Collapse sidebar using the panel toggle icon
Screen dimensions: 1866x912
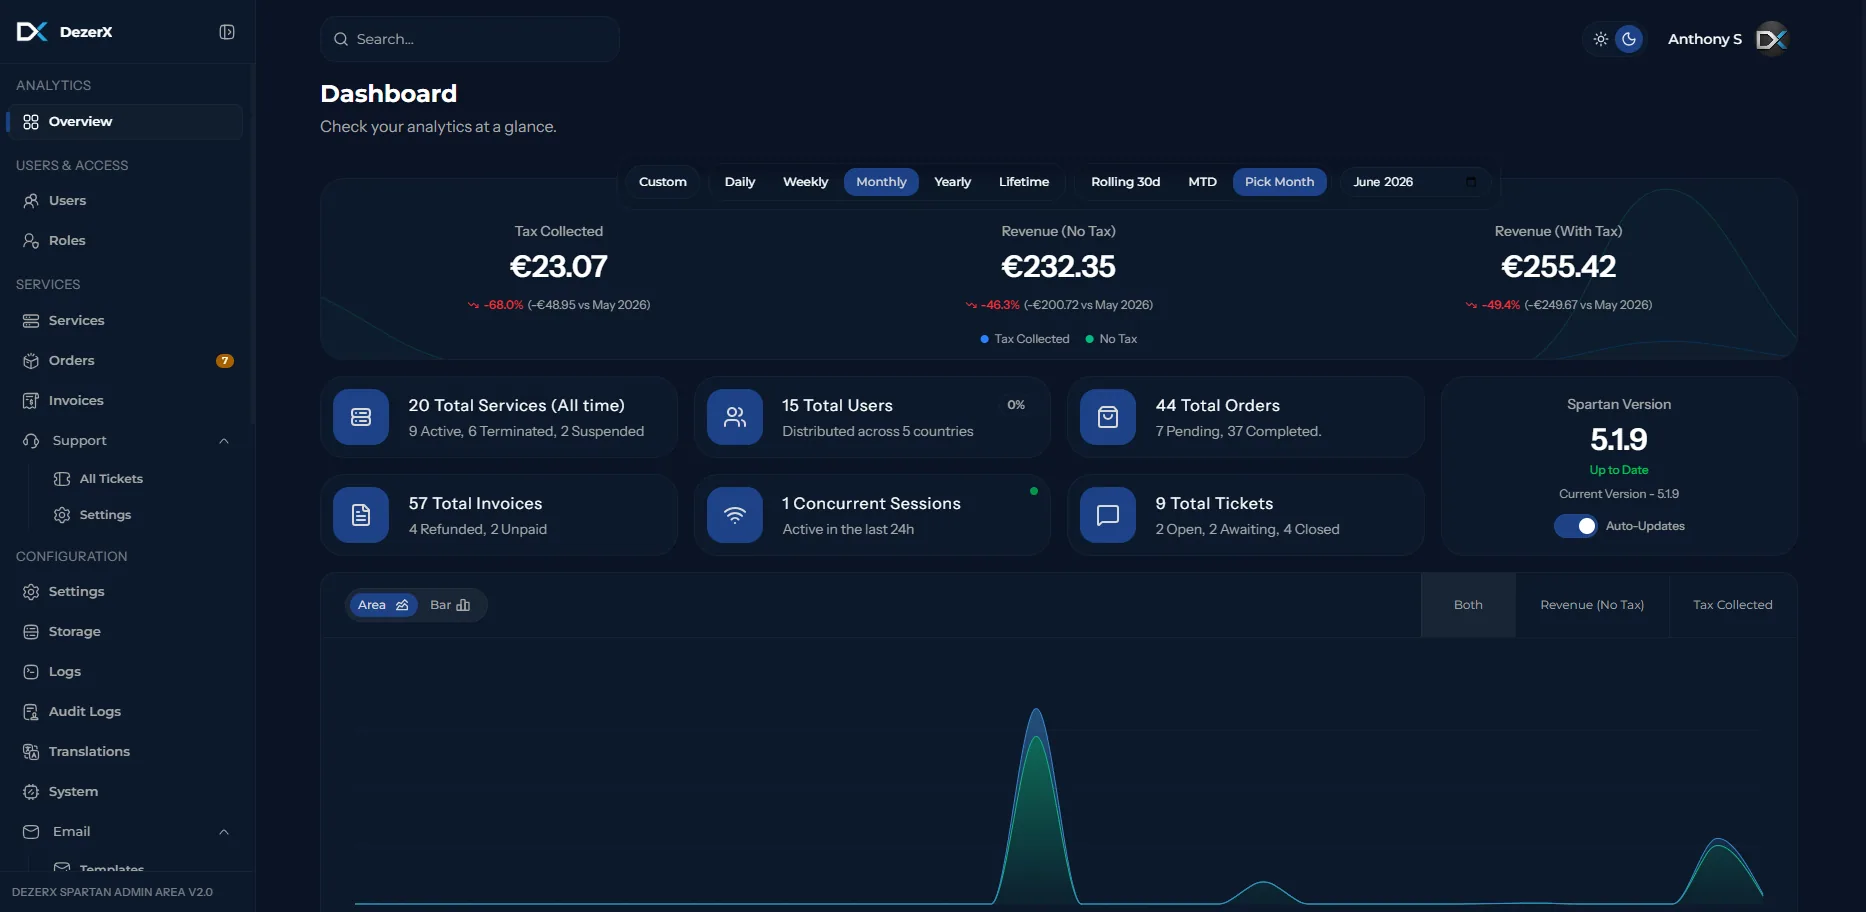coord(227,32)
